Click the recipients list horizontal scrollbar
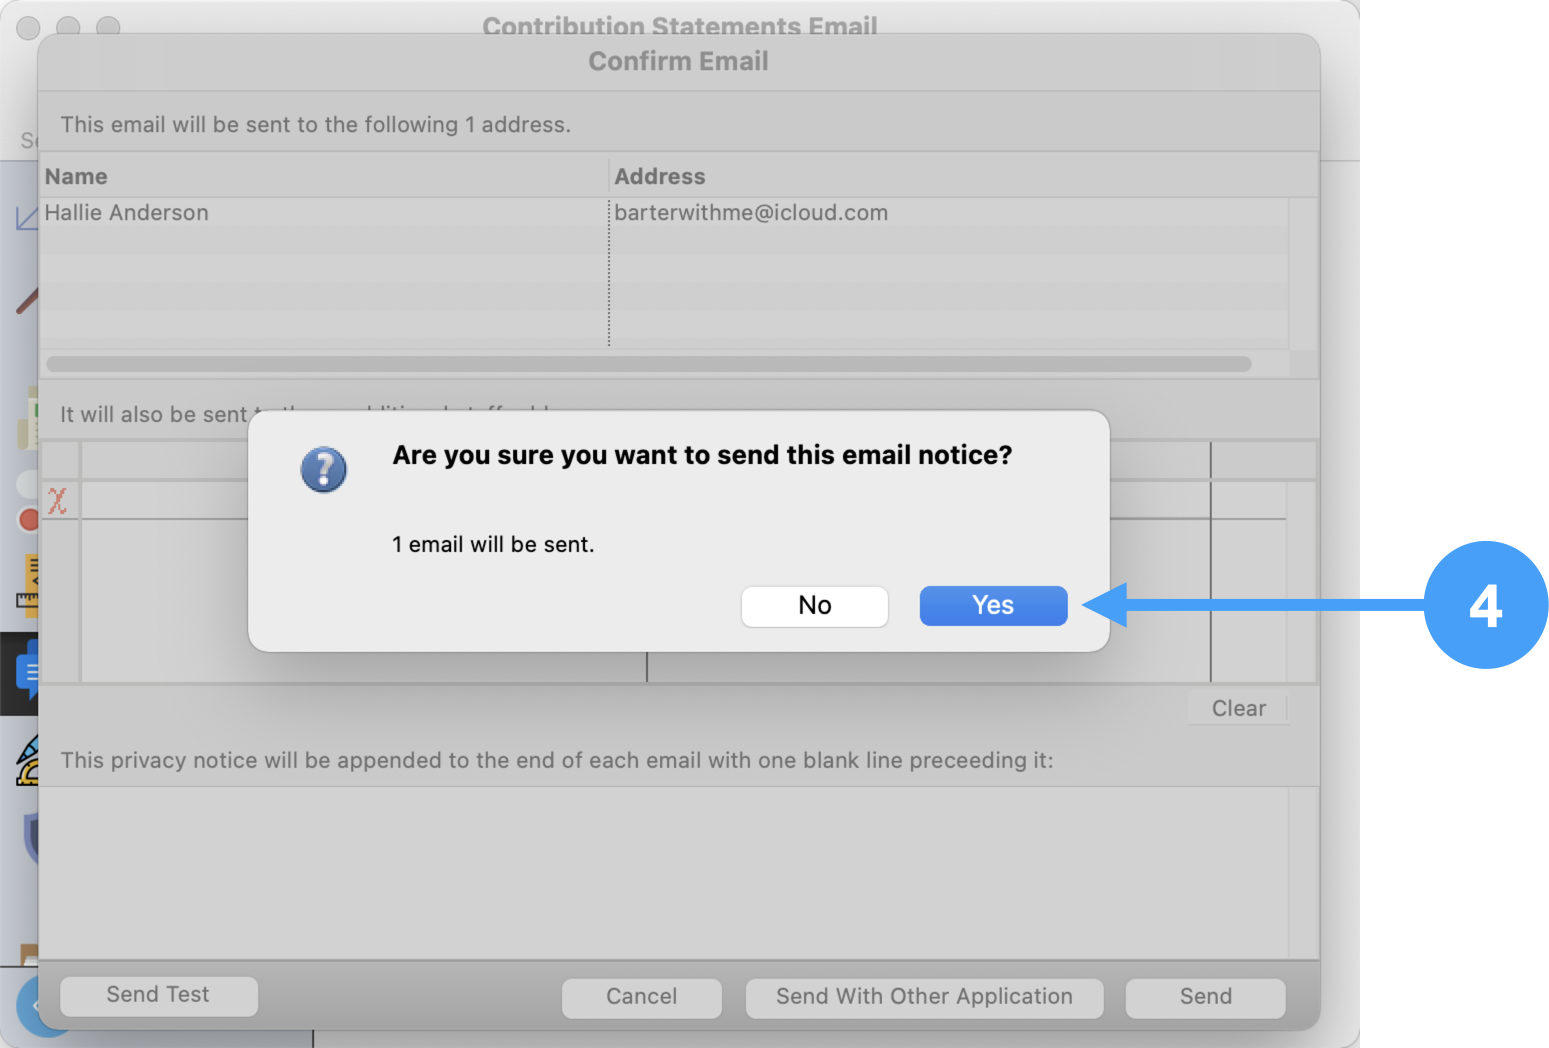Screen dimensions: 1549x1048 coord(649,364)
